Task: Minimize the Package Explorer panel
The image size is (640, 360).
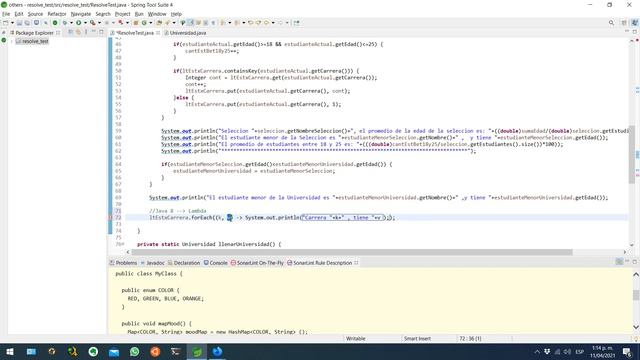Action: pos(93,32)
